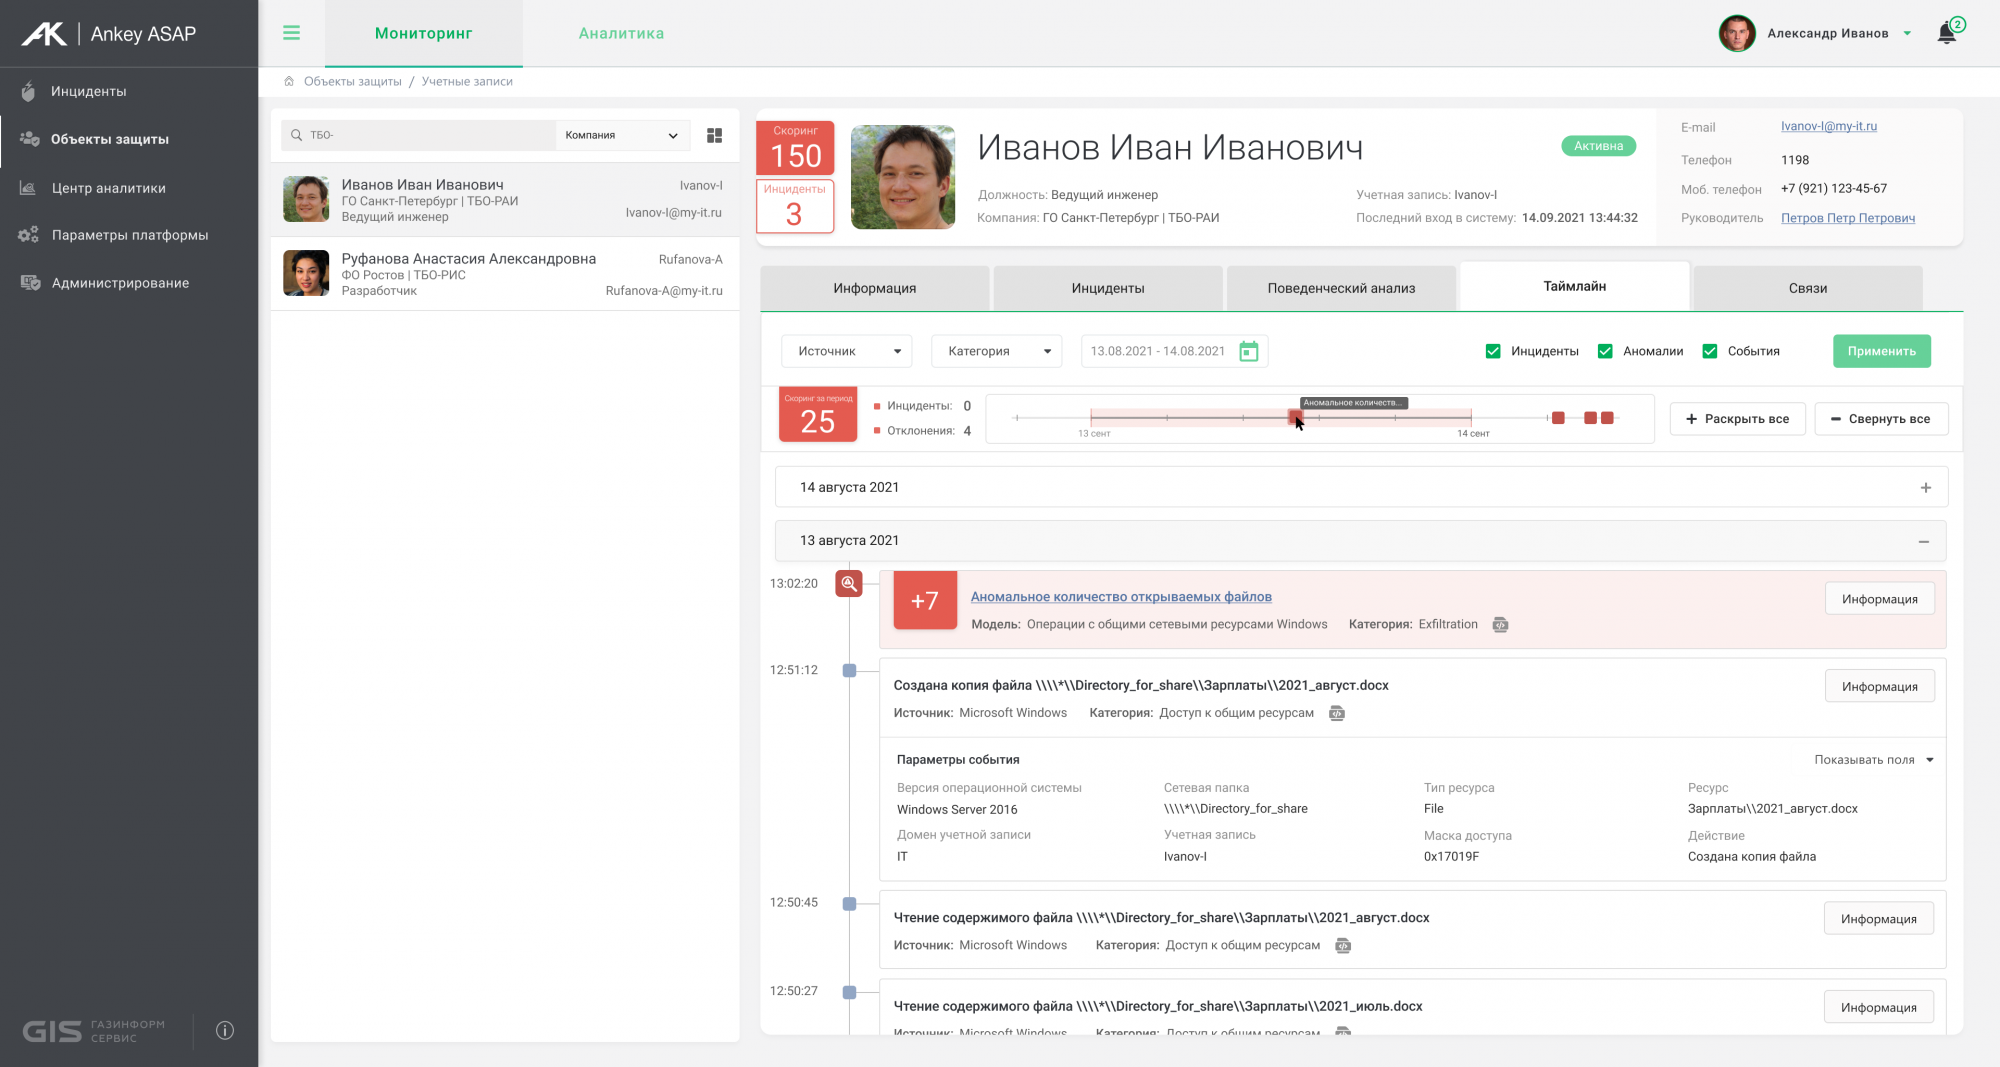Click the hamburger menu icon
The width and height of the screenshot is (2000, 1067).
(291, 33)
